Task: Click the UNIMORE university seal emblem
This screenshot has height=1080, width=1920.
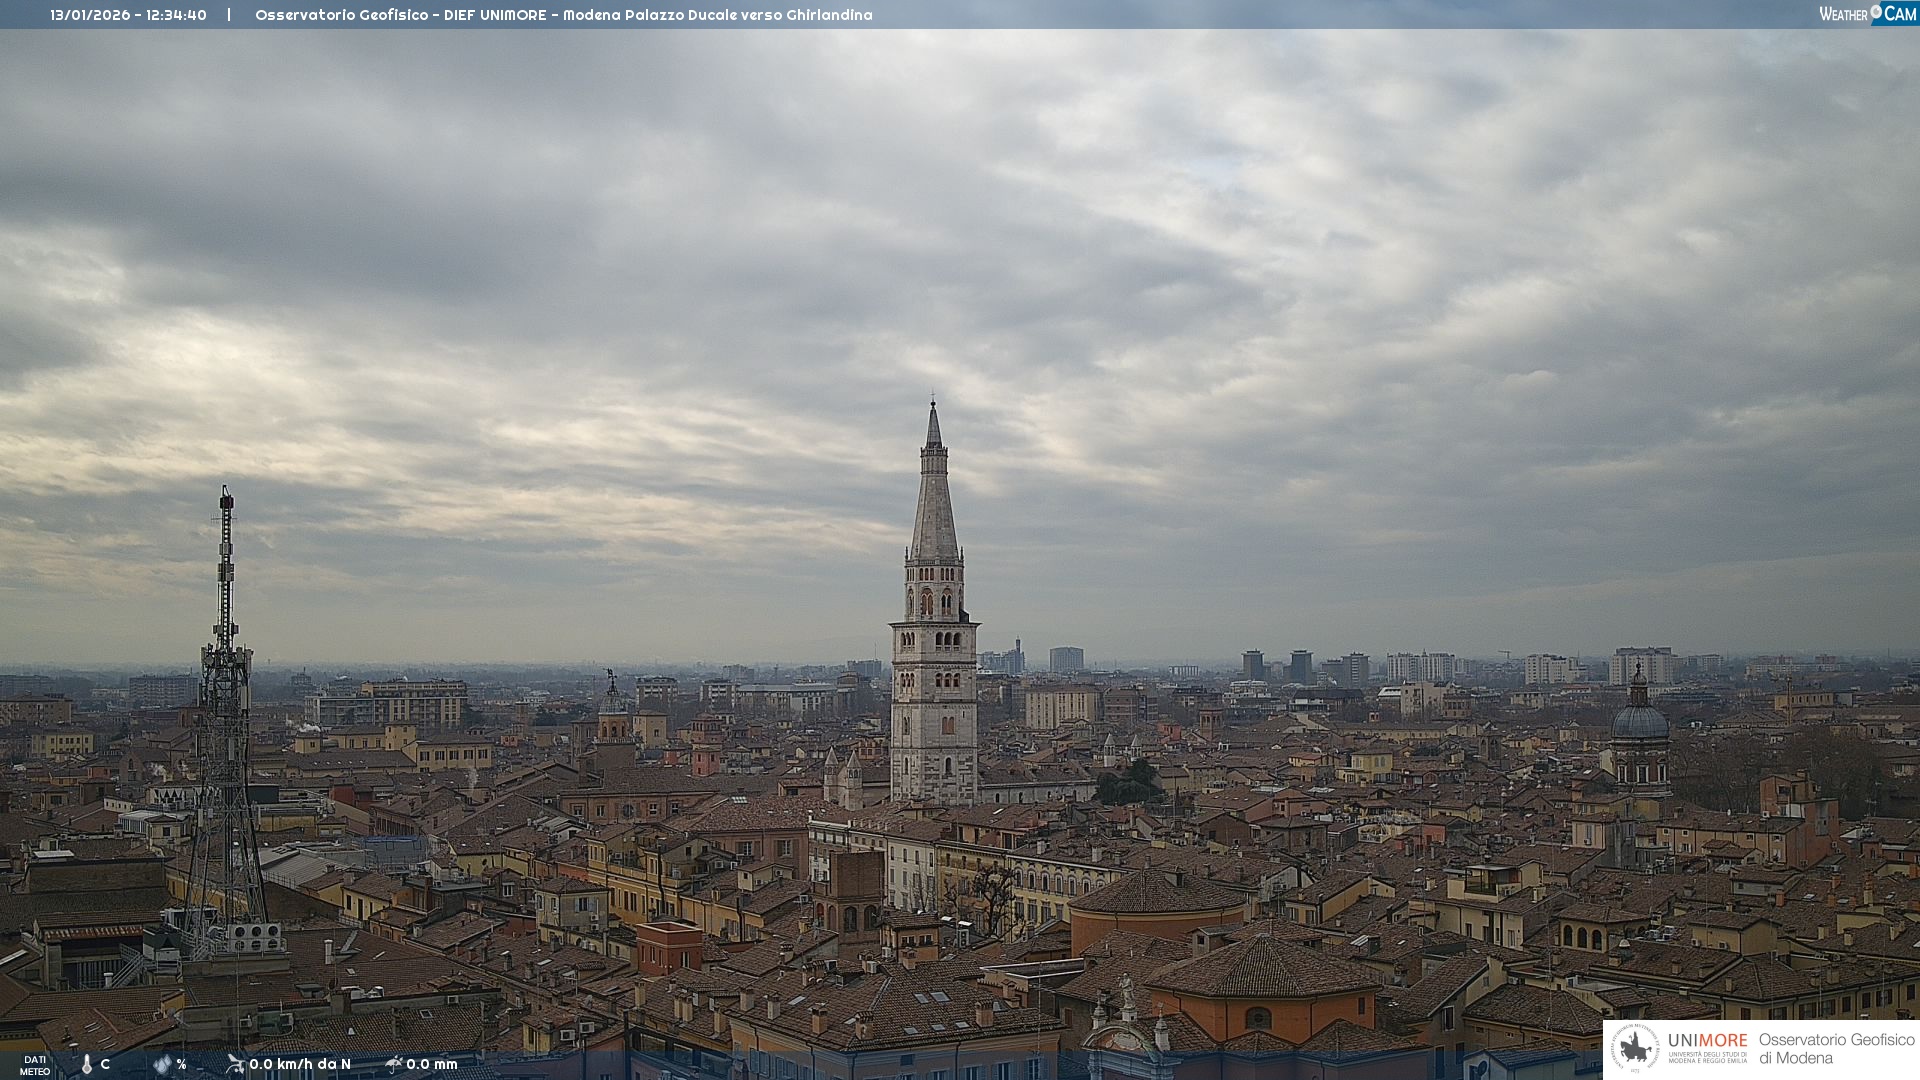Action: [1634, 1048]
